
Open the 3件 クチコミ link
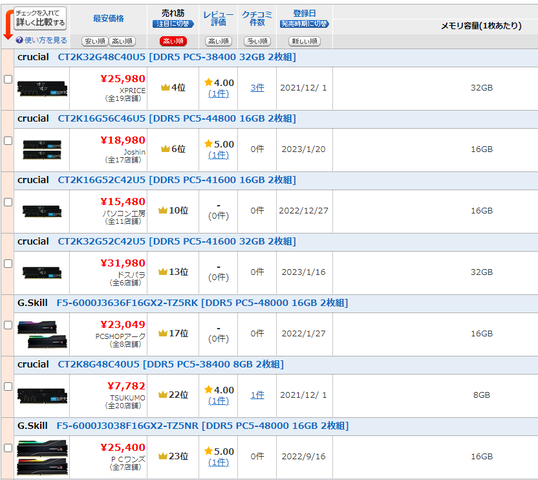click(x=257, y=88)
